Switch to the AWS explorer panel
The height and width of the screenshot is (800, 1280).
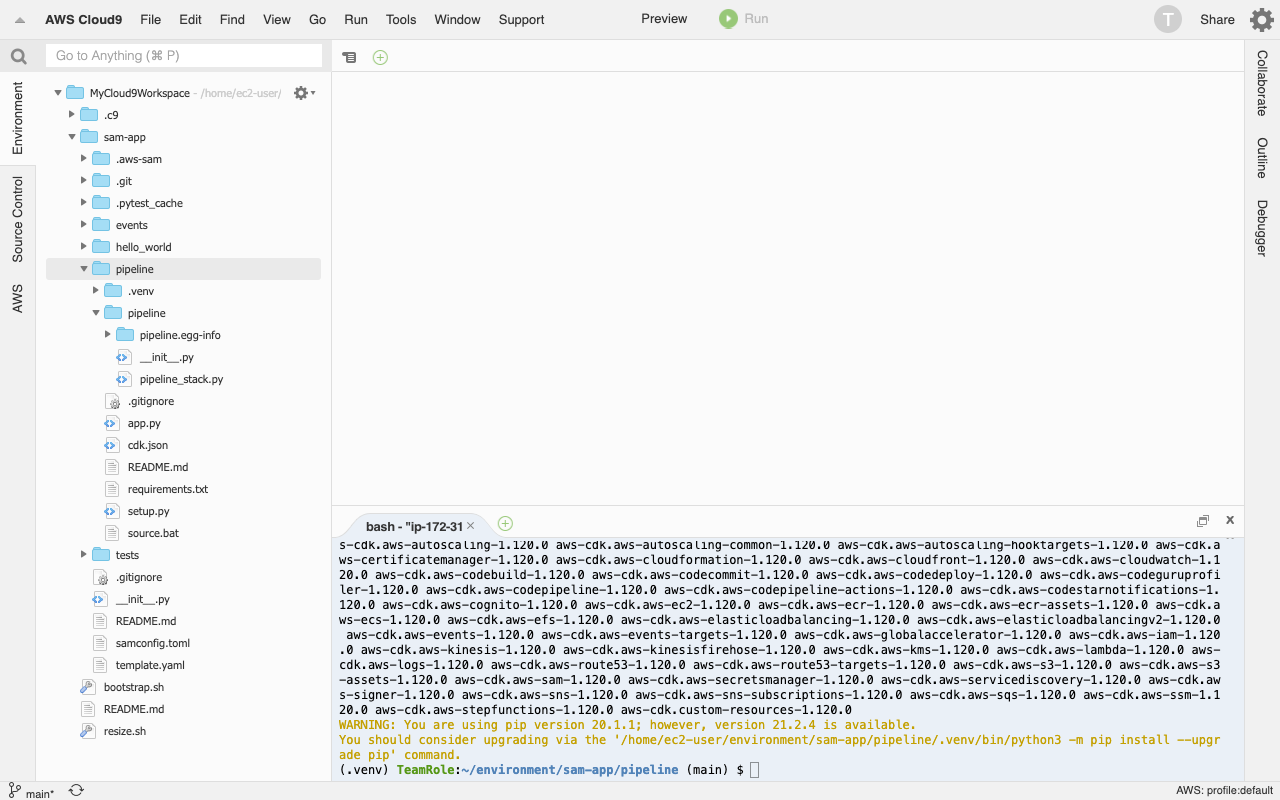click(18, 298)
